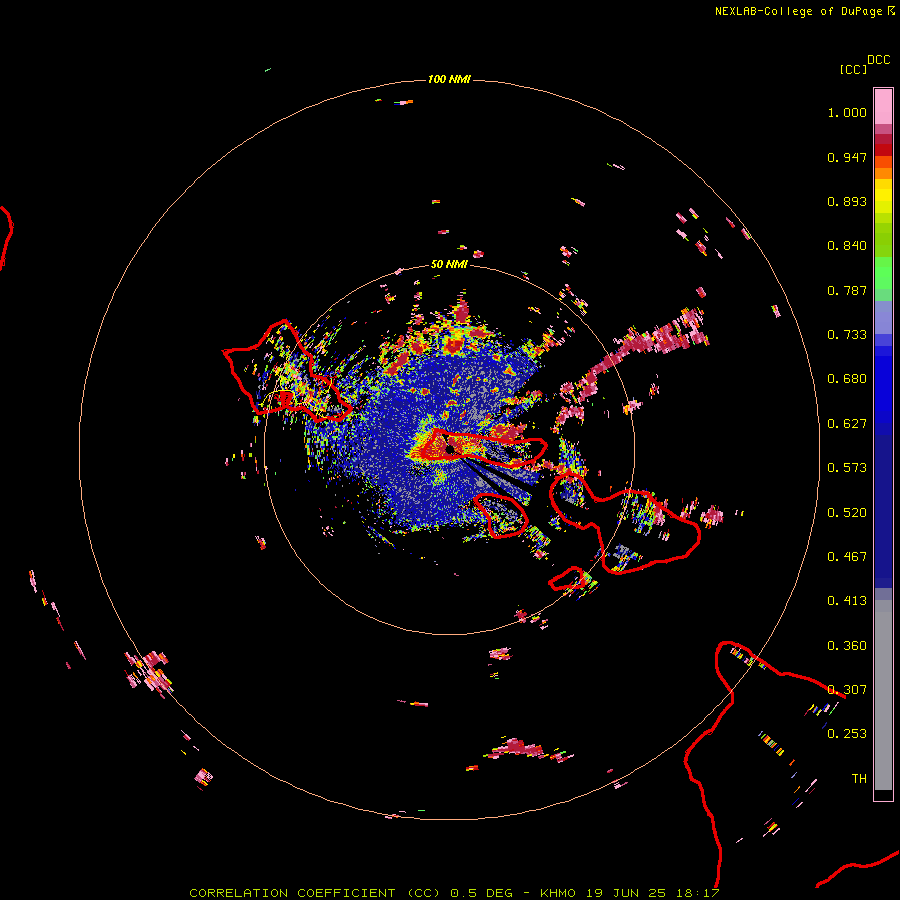Click the [CC] legend unit label
This screenshot has height=900, width=900.
tap(853, 69)
